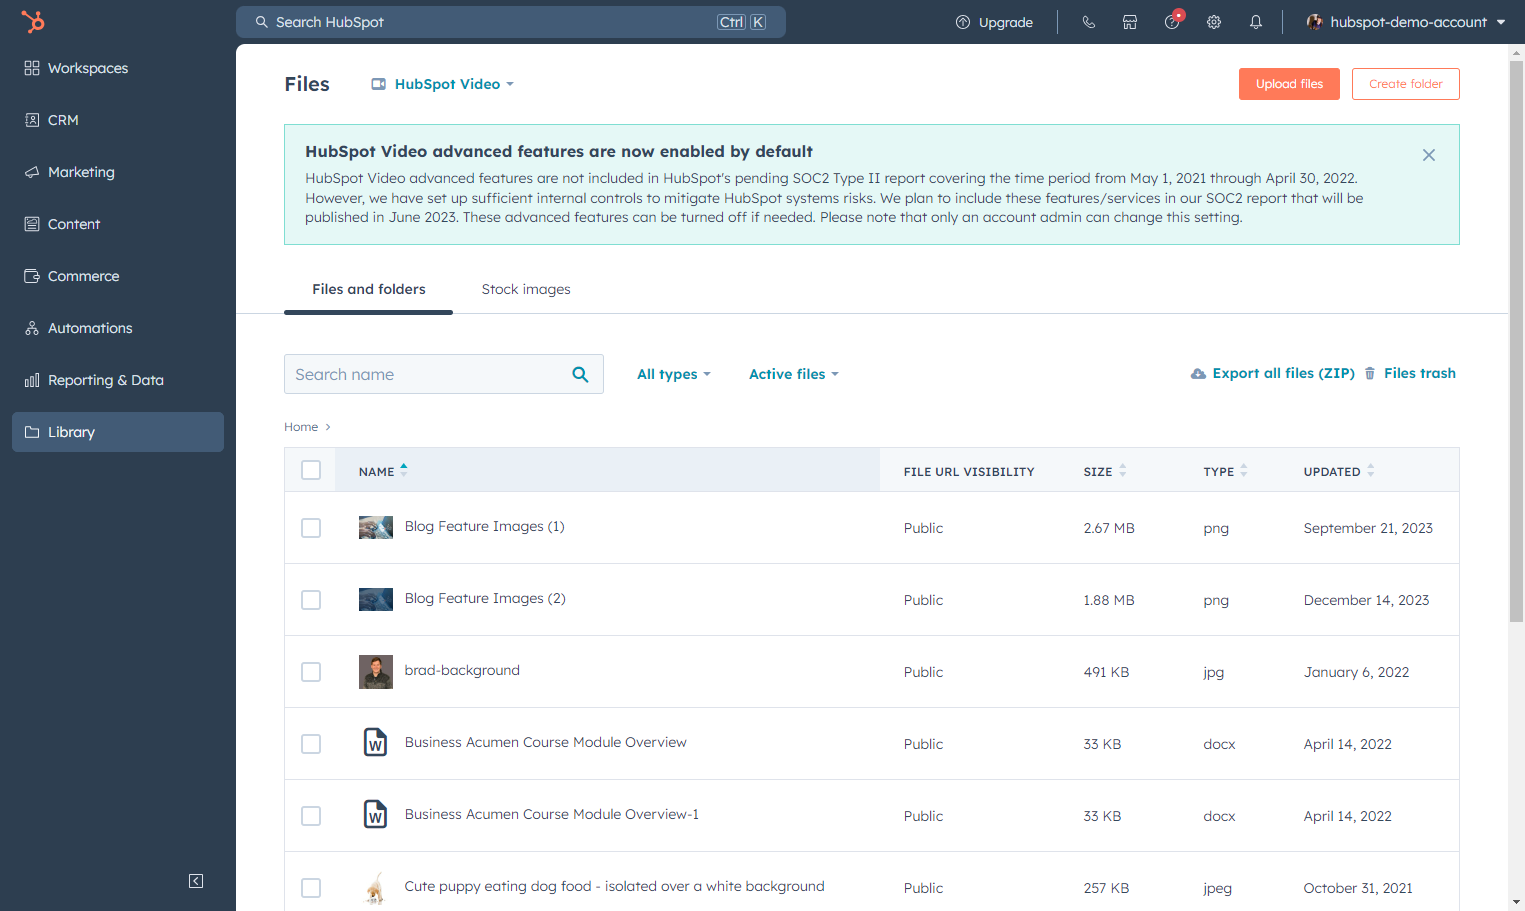This screenshot has height=911, width=1525.
Task: Open Content in the sidebar
Action: [118, 224]
